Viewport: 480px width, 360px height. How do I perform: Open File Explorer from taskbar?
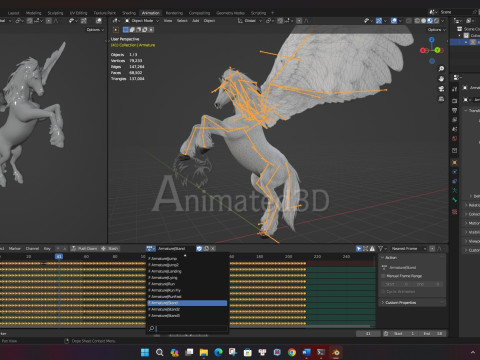point(204,352)
